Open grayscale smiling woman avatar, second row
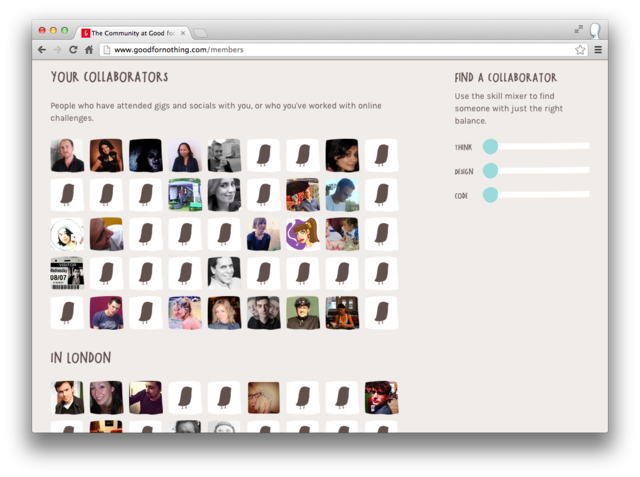The width and height of the screenshot is (640, 477). 224,195
